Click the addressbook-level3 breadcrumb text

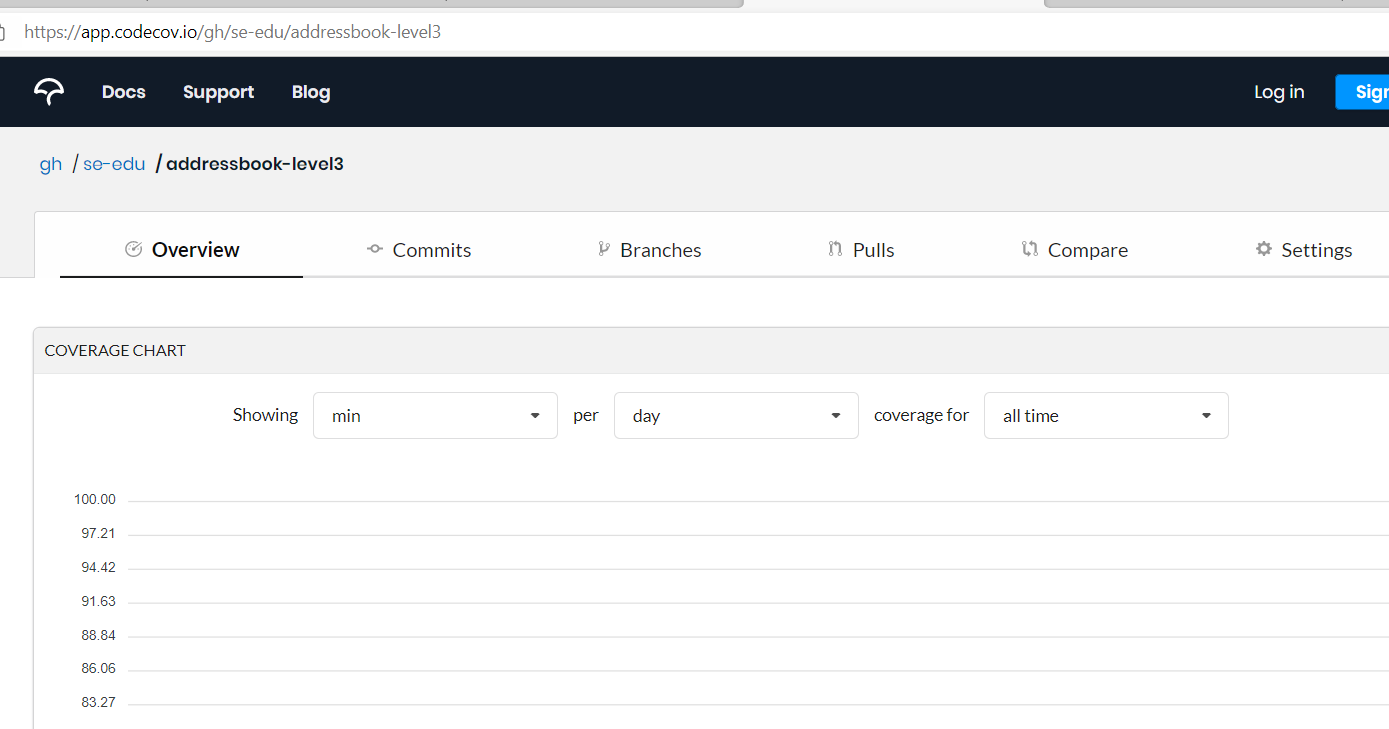[x=255, y=164]
